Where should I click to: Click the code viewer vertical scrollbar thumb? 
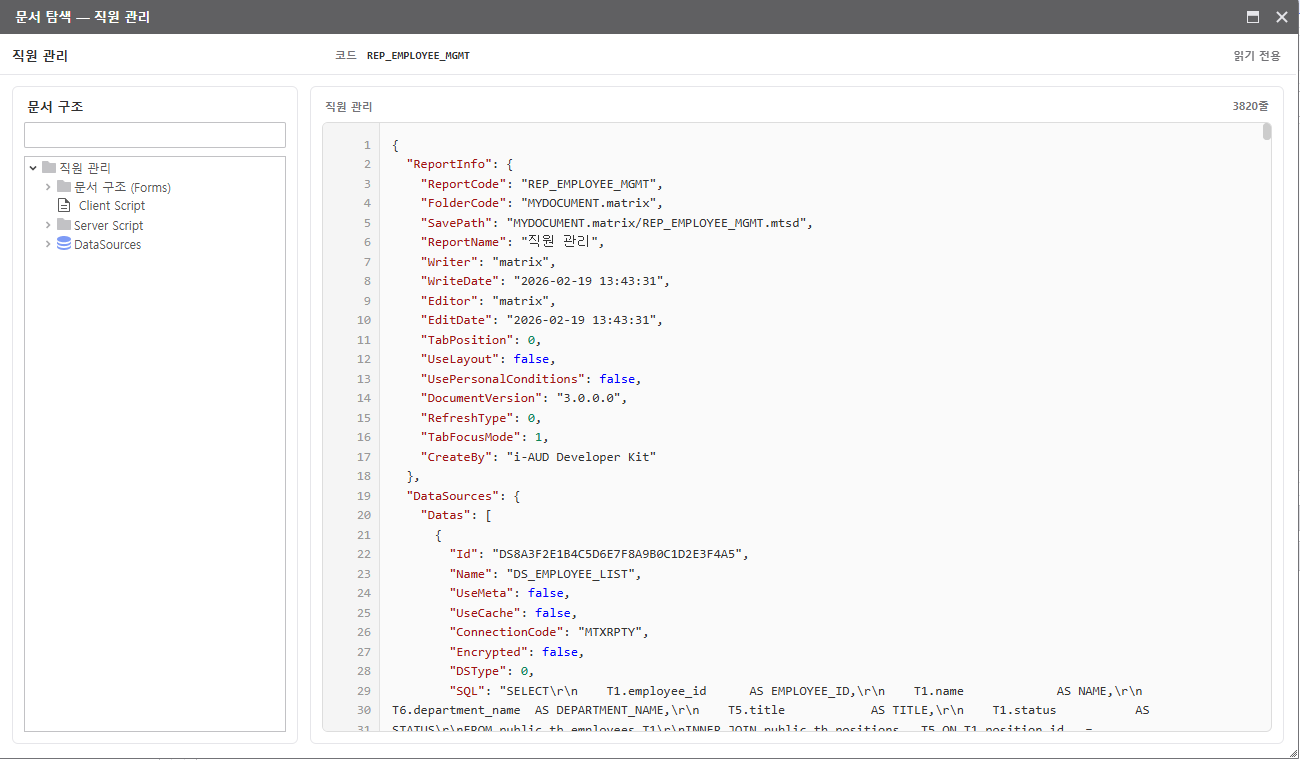click(1267, 132)
